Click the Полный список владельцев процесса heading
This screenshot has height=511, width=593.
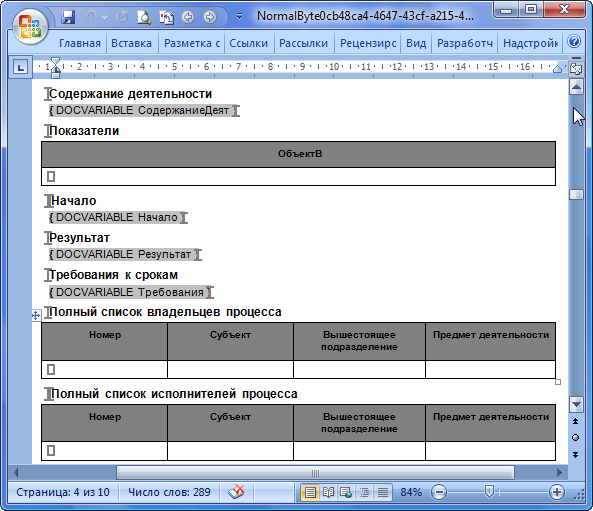coord(165,312)
